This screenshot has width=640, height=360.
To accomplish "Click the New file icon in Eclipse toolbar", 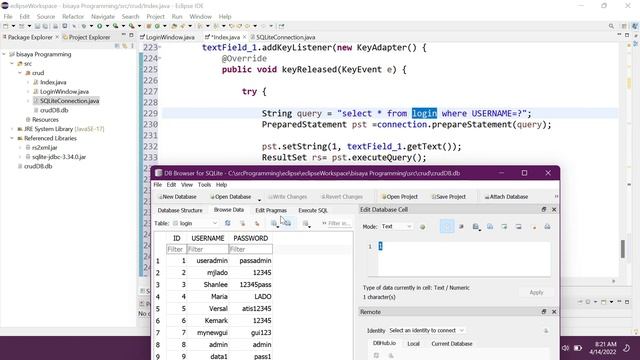I will pyautogui.click(x=6, y=26).
